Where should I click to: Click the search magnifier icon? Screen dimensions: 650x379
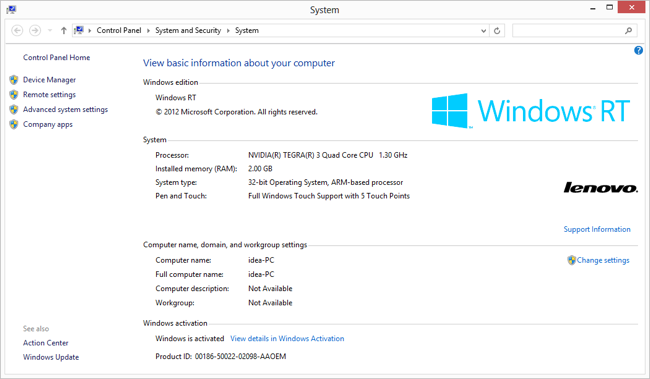click(628, 31)
